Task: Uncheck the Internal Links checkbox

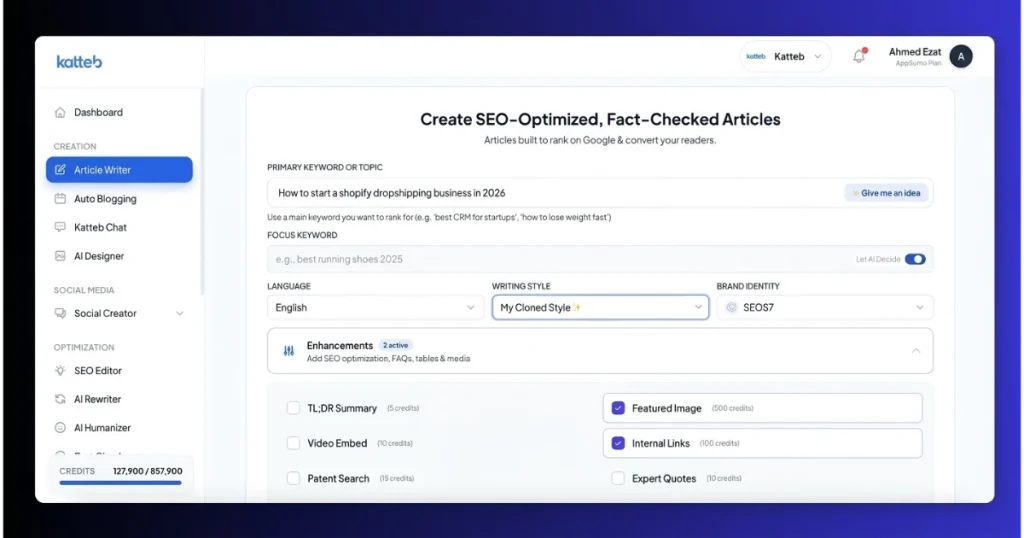Action: [618, 443]
